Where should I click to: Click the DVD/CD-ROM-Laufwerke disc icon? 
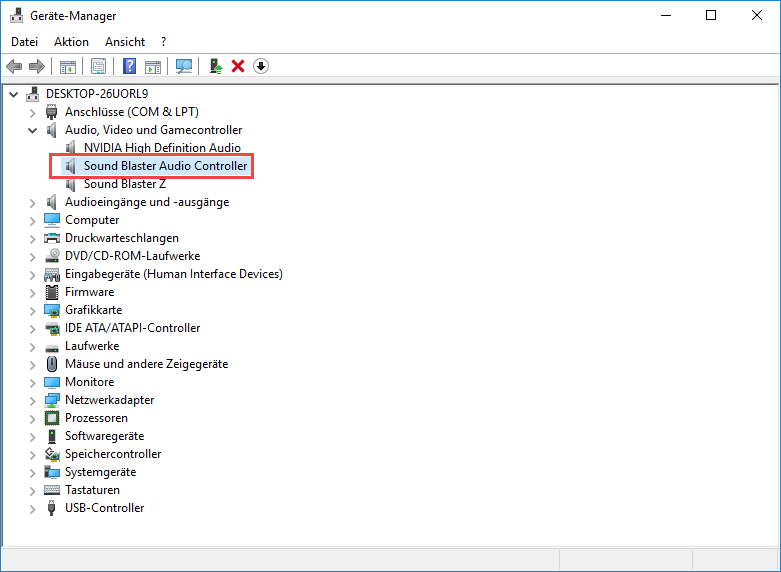tap(52, 256)
